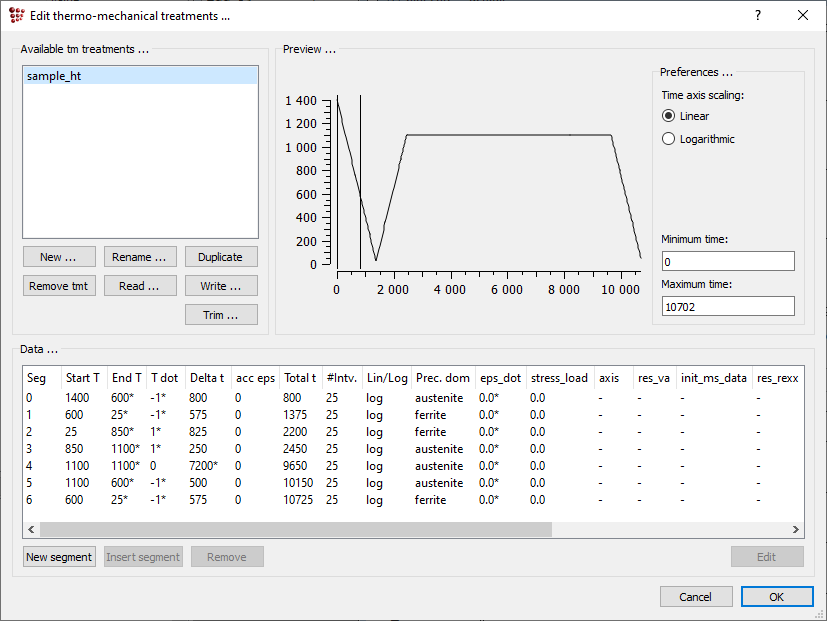Add a segment with New segment button

coord(59,557)
